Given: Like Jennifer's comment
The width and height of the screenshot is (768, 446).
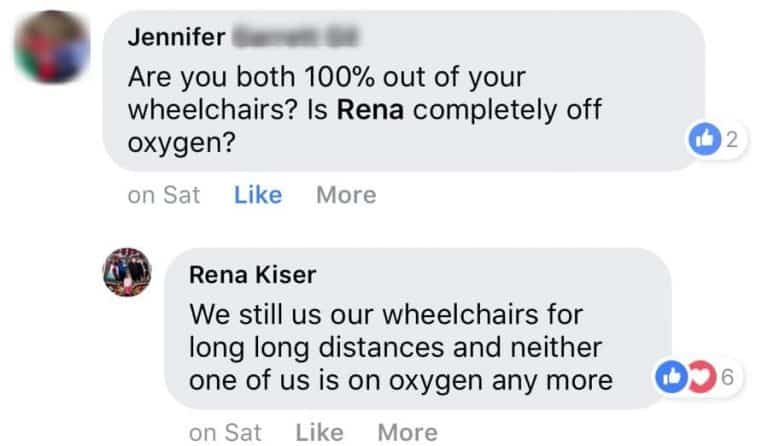Looking at the screenshot, I should coord(257,195).
